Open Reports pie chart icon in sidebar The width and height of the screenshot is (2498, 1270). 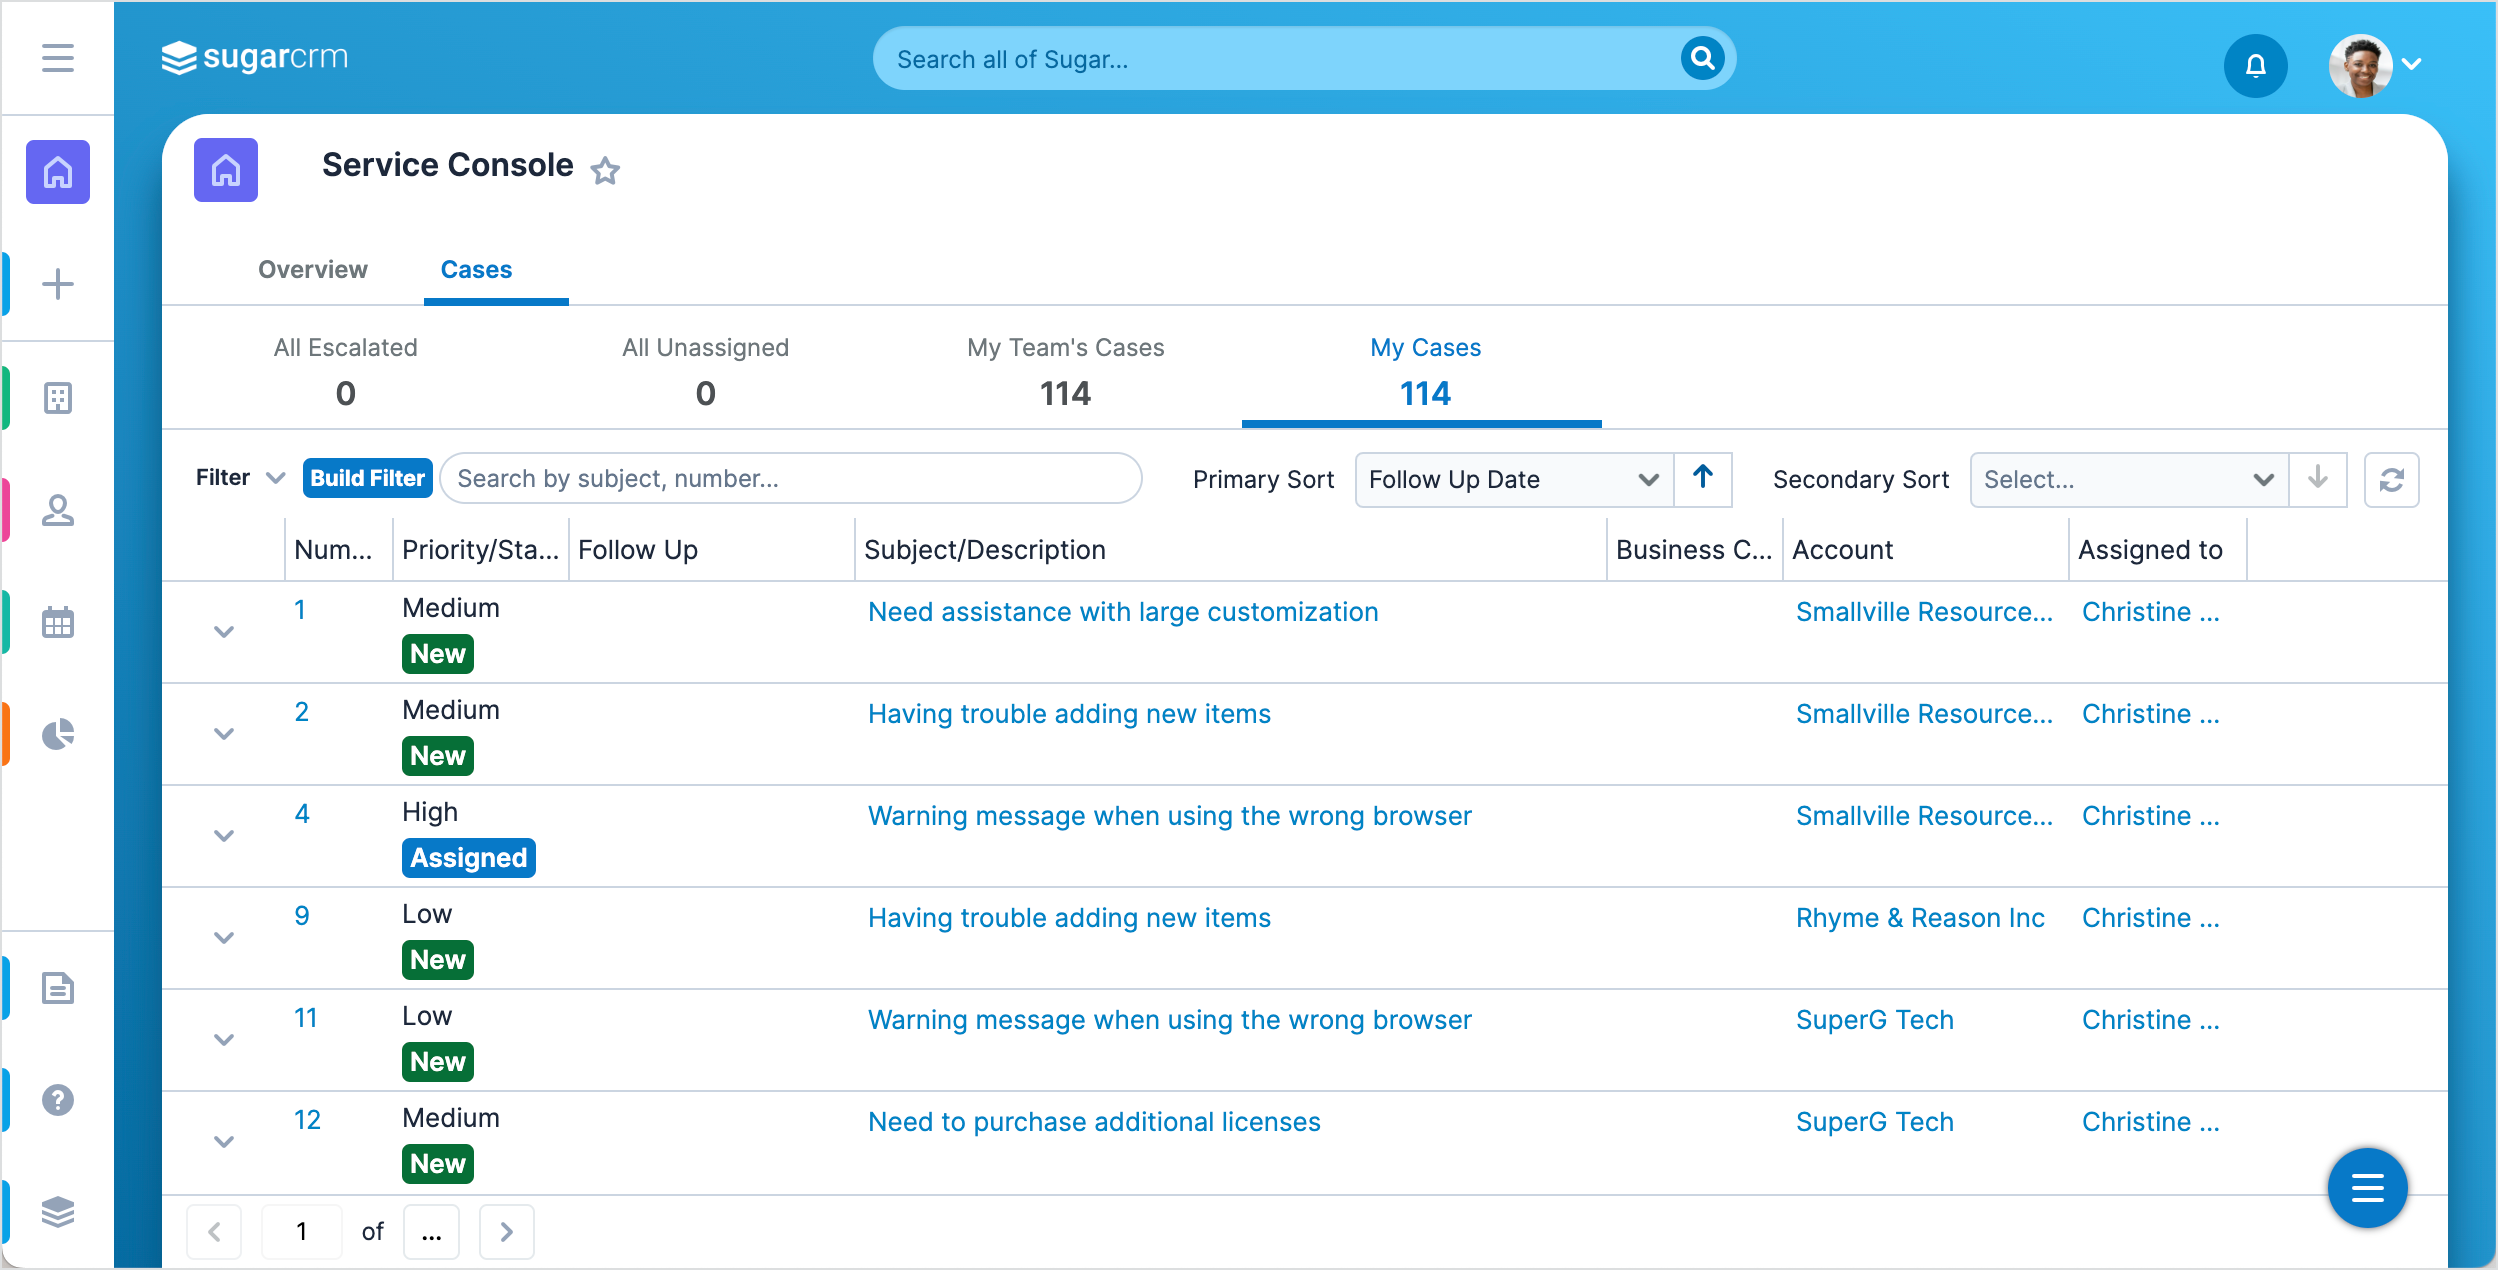pyautogui.click(x=58, y=734)
